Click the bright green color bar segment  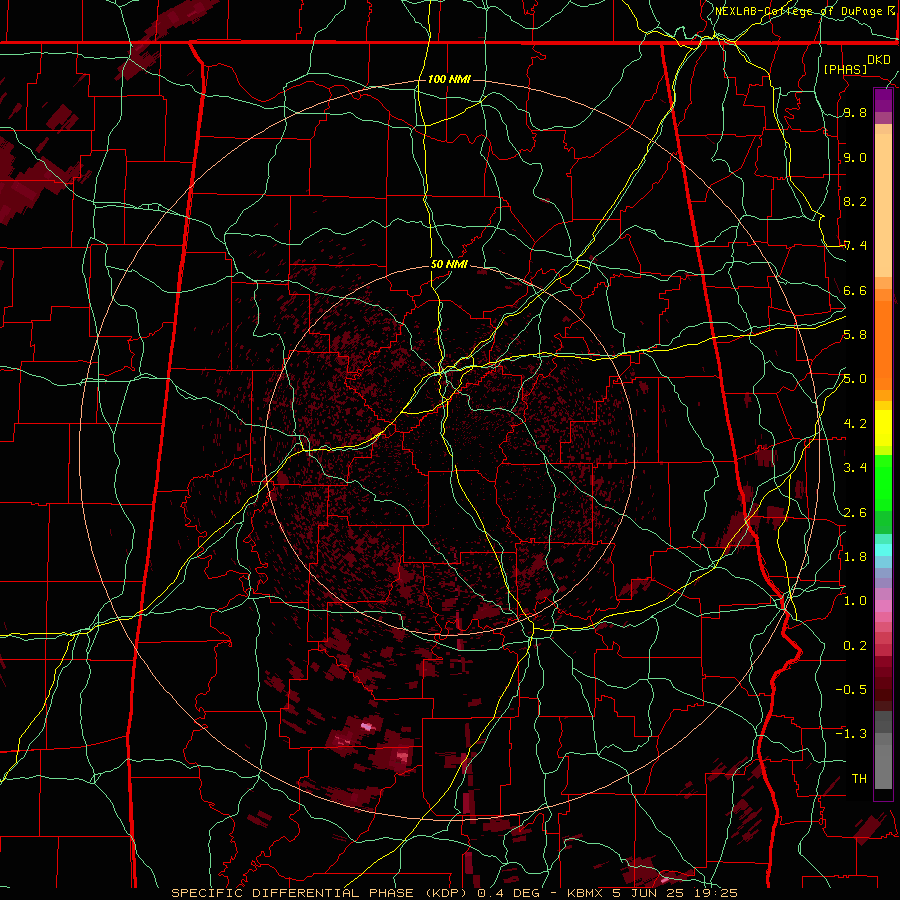point(883,483)
